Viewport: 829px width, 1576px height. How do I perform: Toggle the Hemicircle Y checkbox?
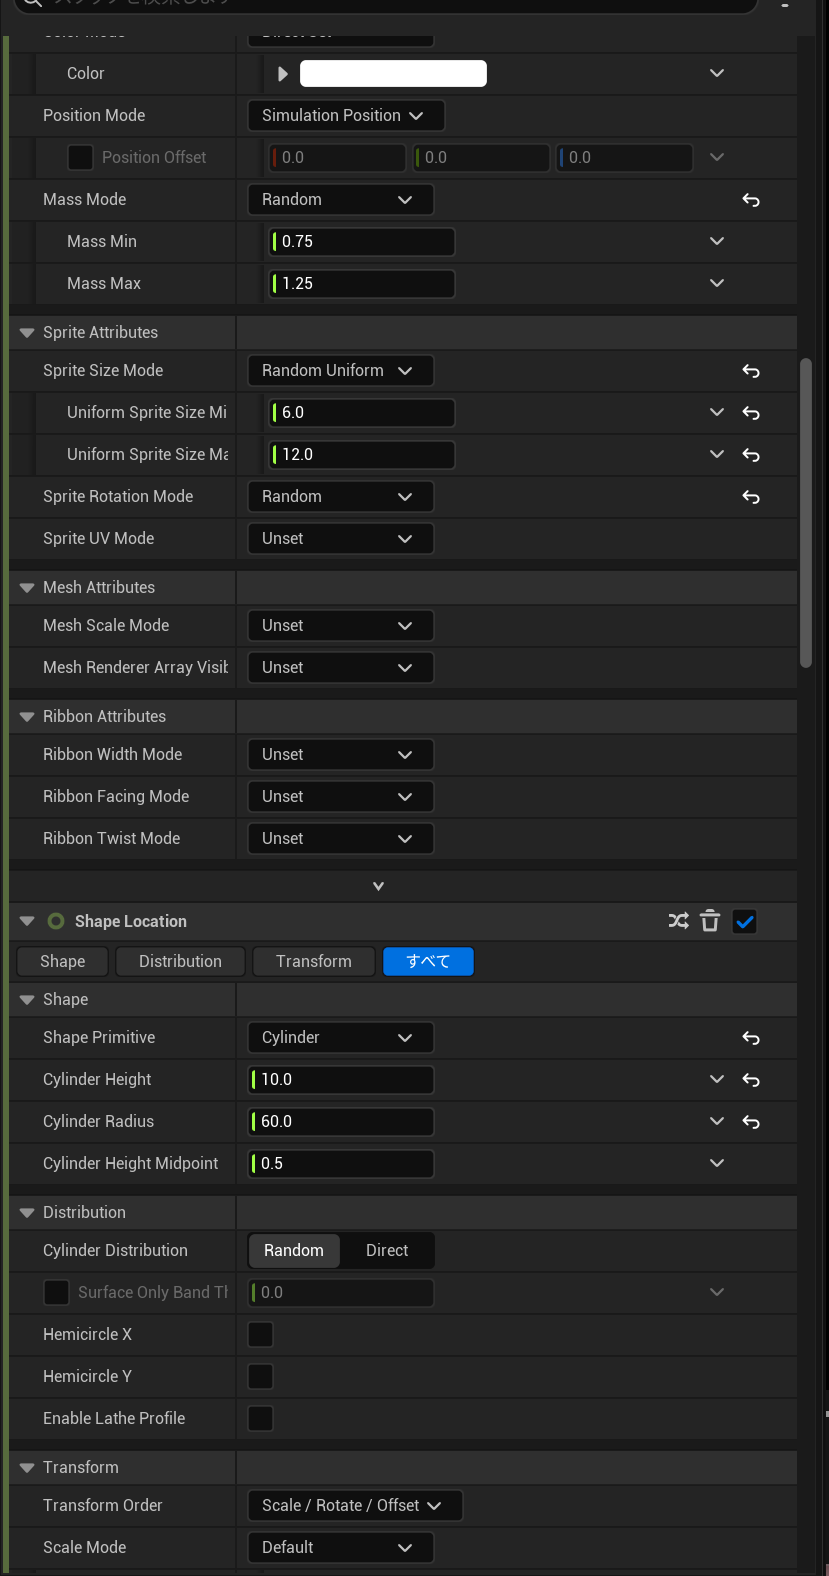click(x=260, y=1376)
